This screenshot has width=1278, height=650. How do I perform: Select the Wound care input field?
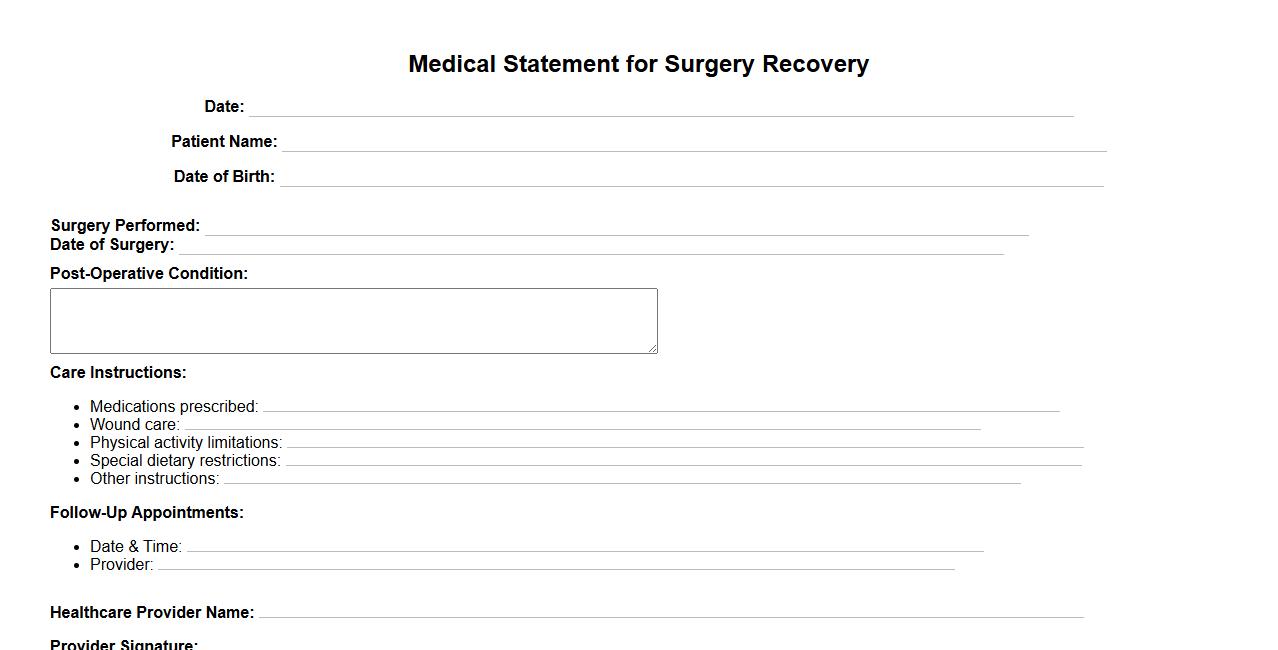(x=580, y=425)
